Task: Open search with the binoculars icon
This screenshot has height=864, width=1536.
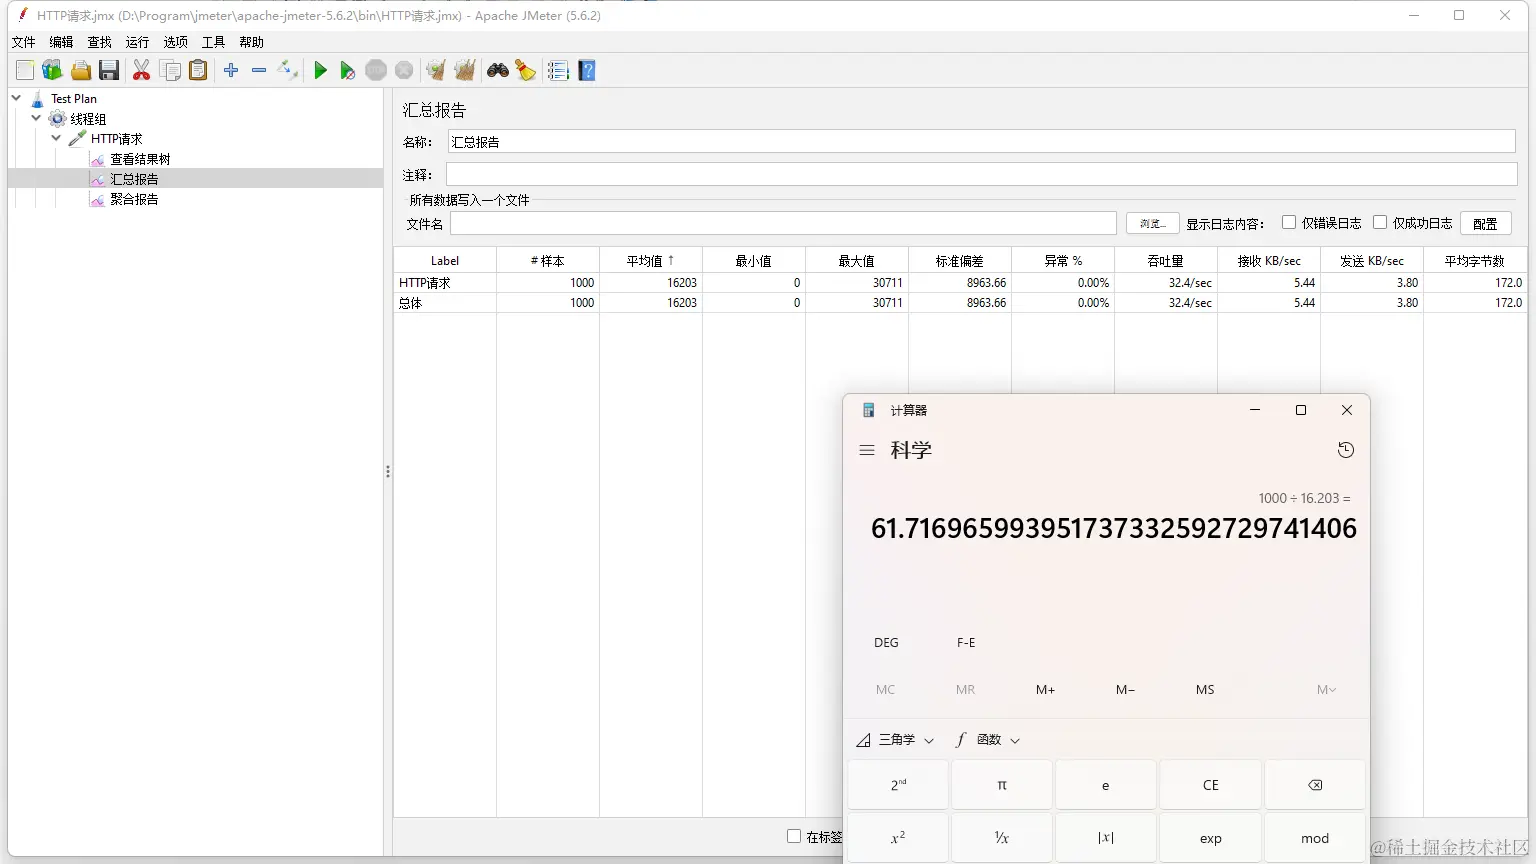Action: click(498, 70)
